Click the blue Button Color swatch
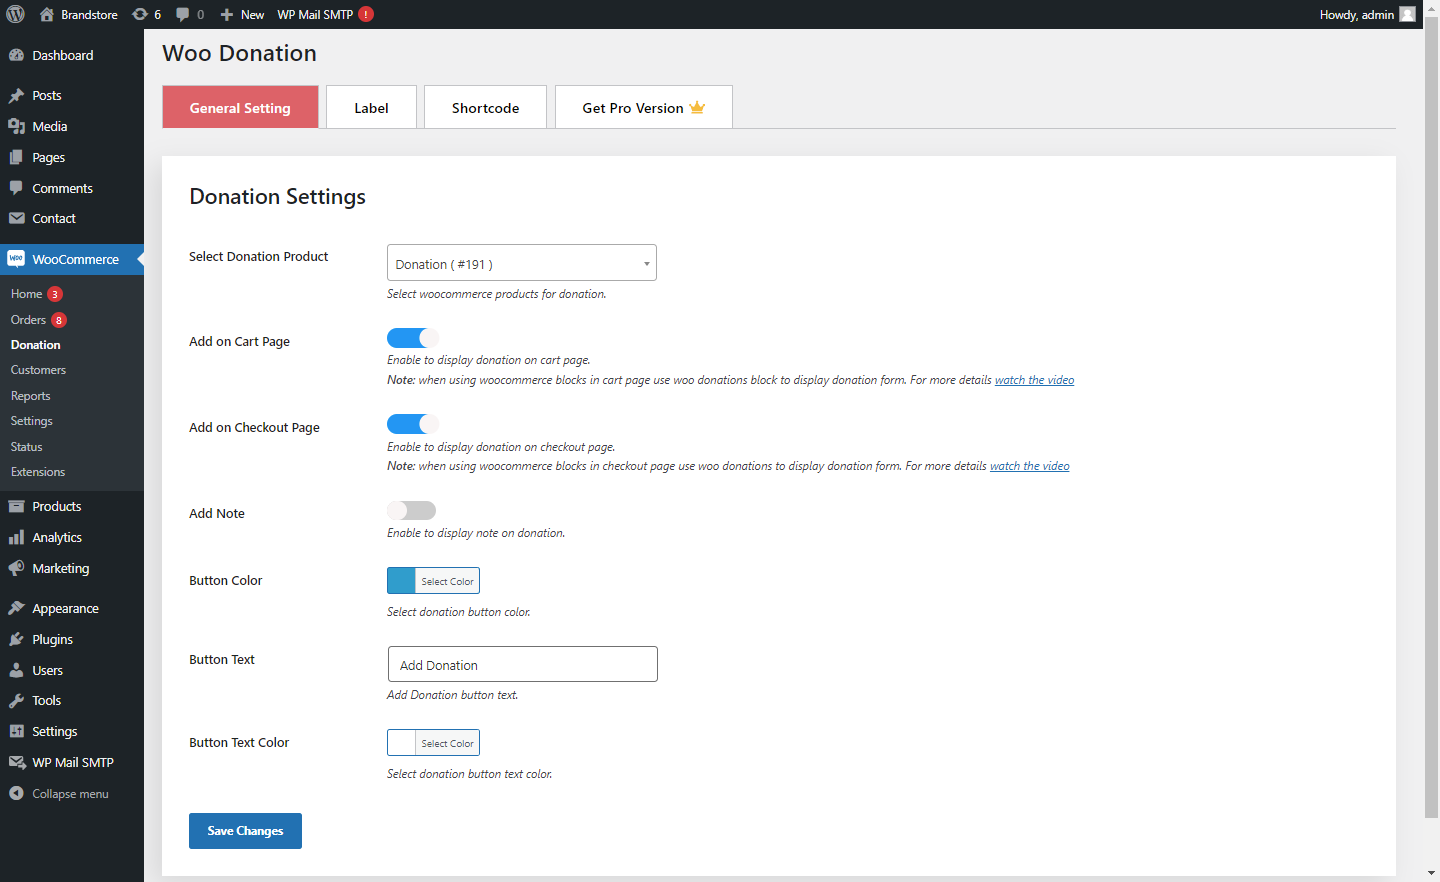 pos(401,581)
